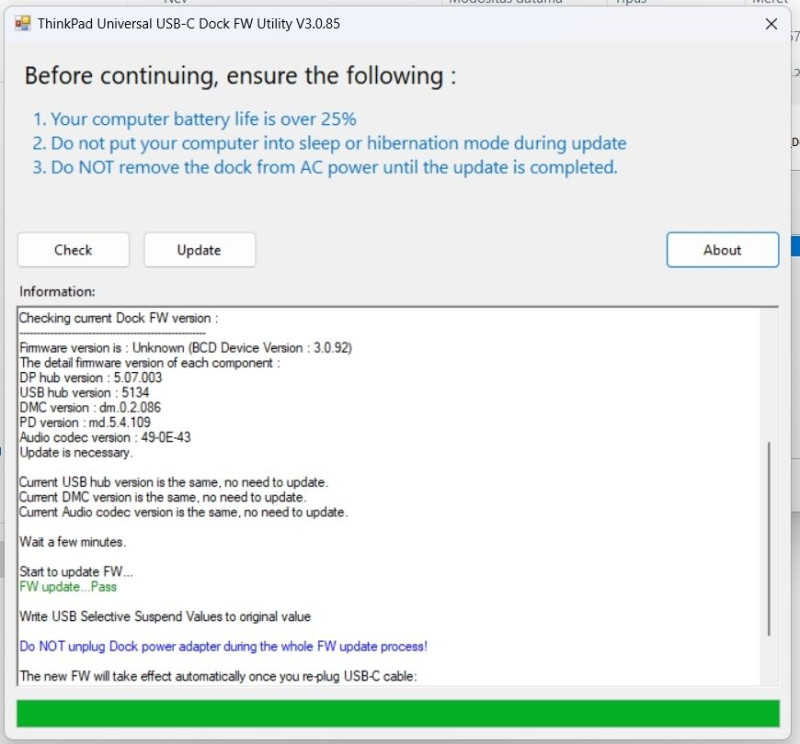Image resolution: width=800 pixels, height=744 pixels.
Task: Click the 'Information:' label
Action: coord(57,291)
